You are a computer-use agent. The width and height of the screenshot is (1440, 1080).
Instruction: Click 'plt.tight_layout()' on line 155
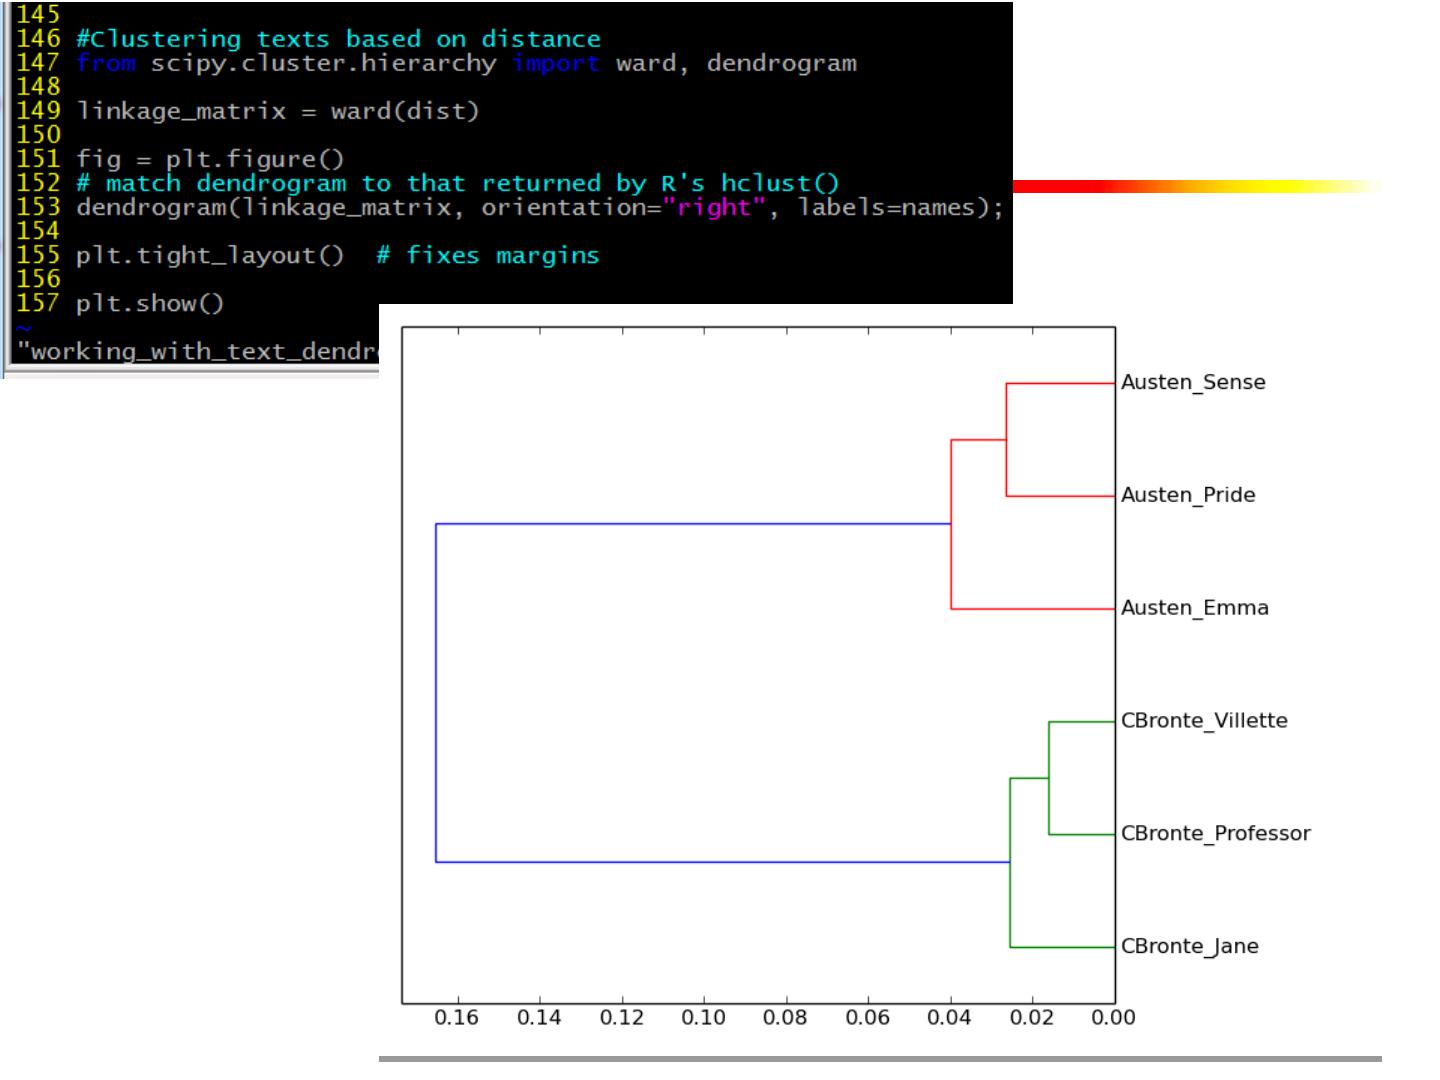[x=210, y=255]
